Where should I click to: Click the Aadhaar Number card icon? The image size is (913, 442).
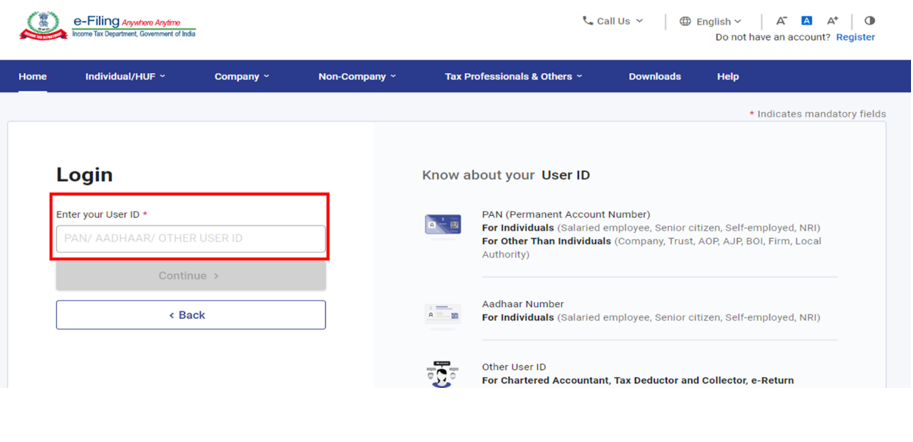pyautogui.click(x=442, y=314)
